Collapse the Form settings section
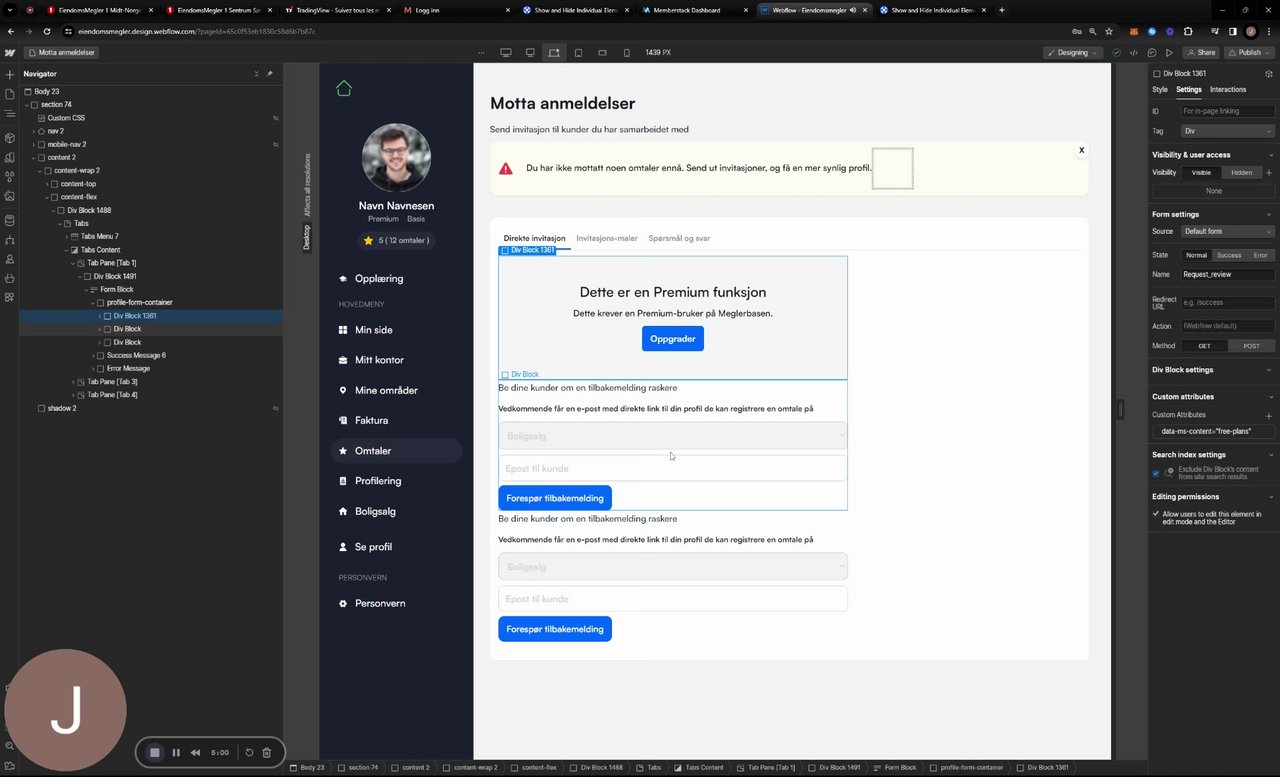 [x=1270, y=214]
